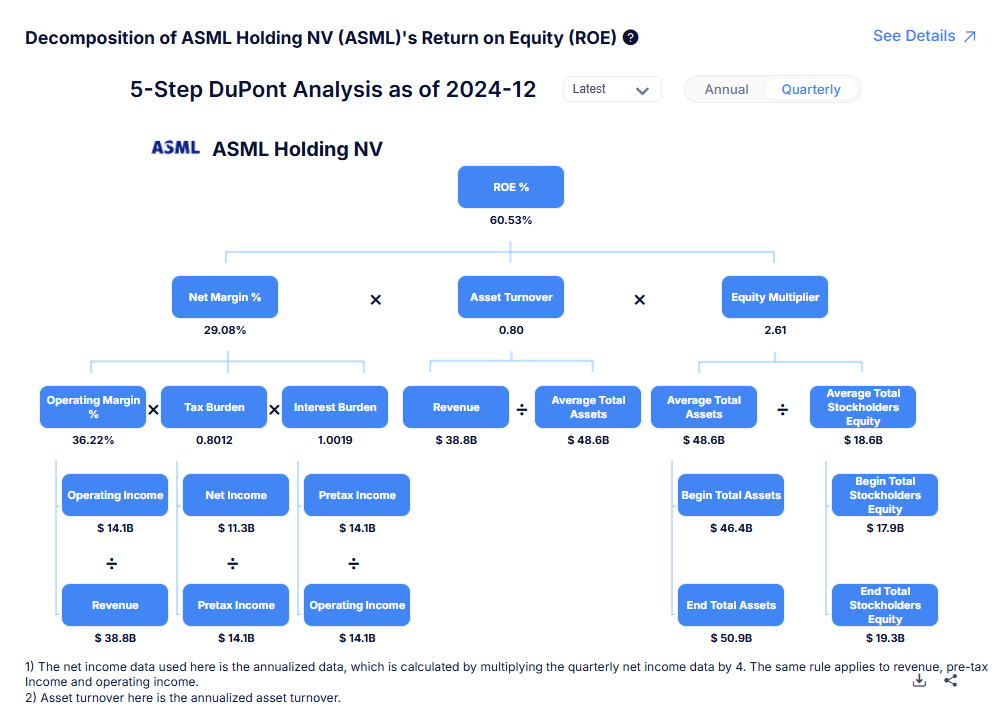Click the End Total Assets box
Screen dimensions: 1004x709
click(x=731, y=605)
